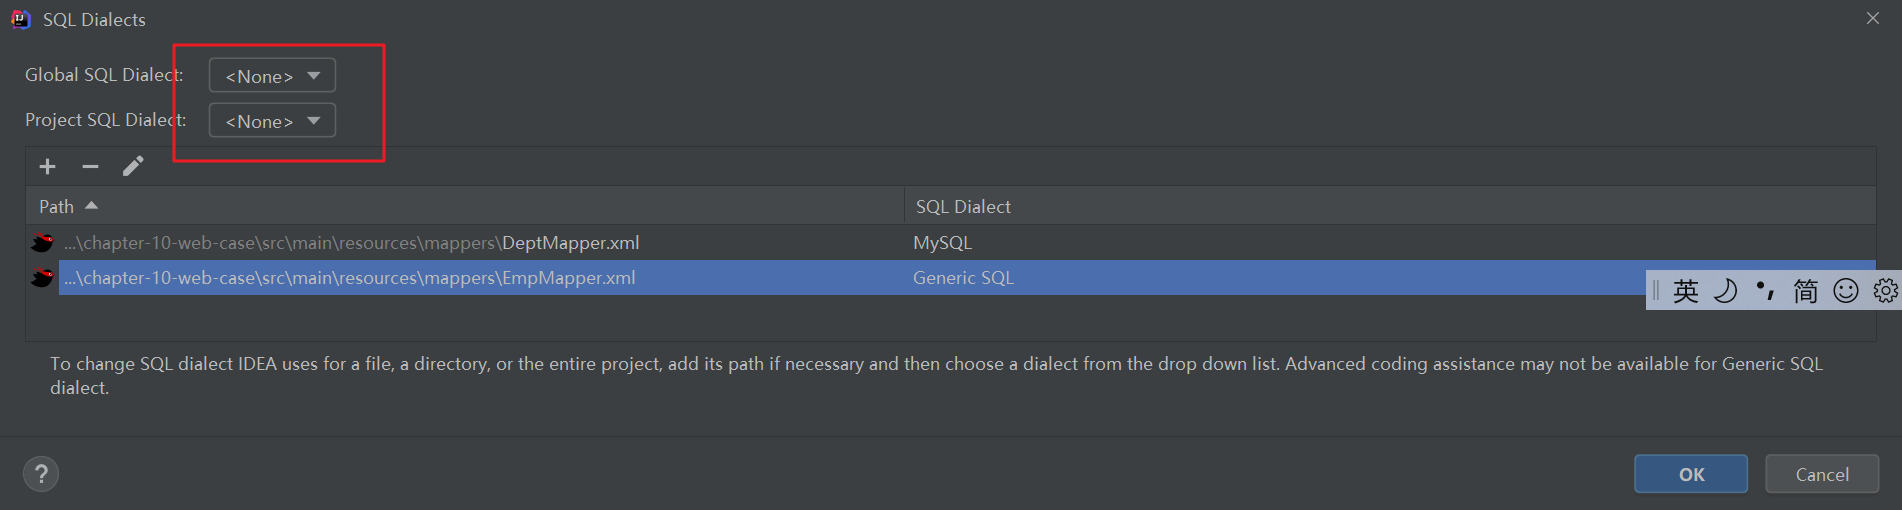Screen dimensions: 1902x510
Task: Click the edit pencil icon
Action: [133, 166]
